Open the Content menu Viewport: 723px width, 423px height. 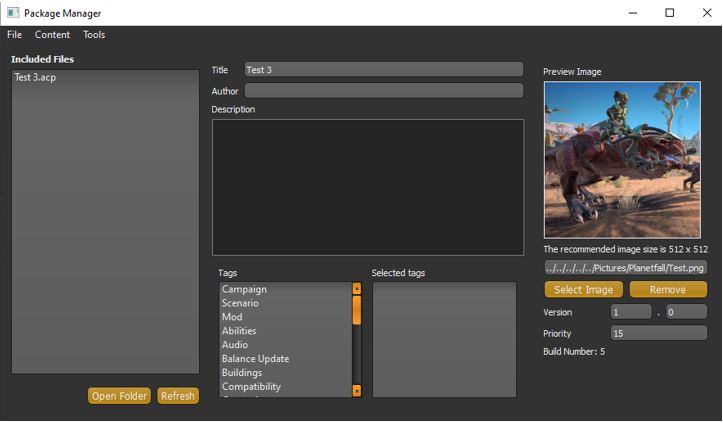52,35
